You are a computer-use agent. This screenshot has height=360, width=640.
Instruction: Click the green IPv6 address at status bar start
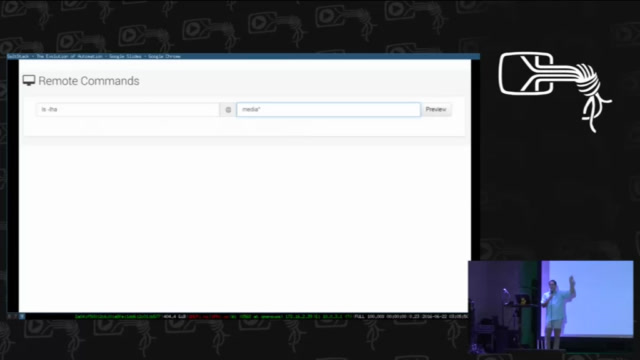pos(118,316)
